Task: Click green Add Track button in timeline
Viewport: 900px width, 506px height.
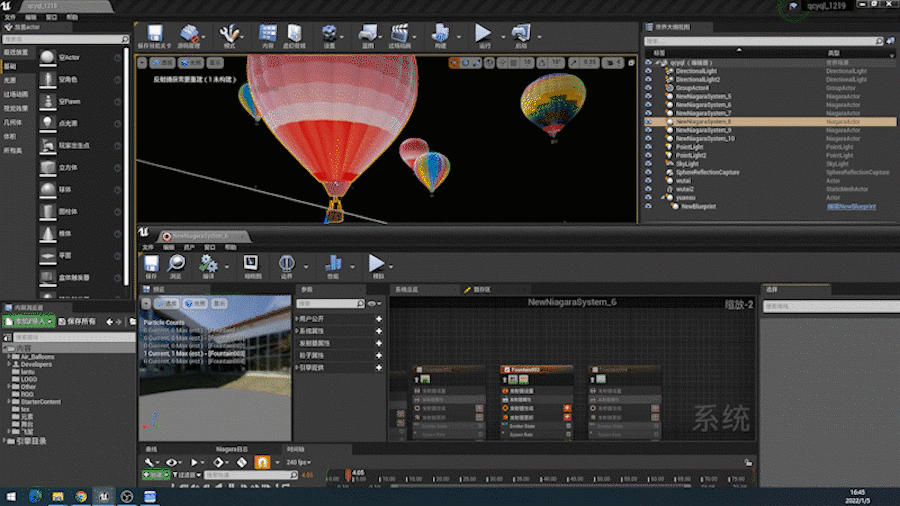Action: point(156,475)
